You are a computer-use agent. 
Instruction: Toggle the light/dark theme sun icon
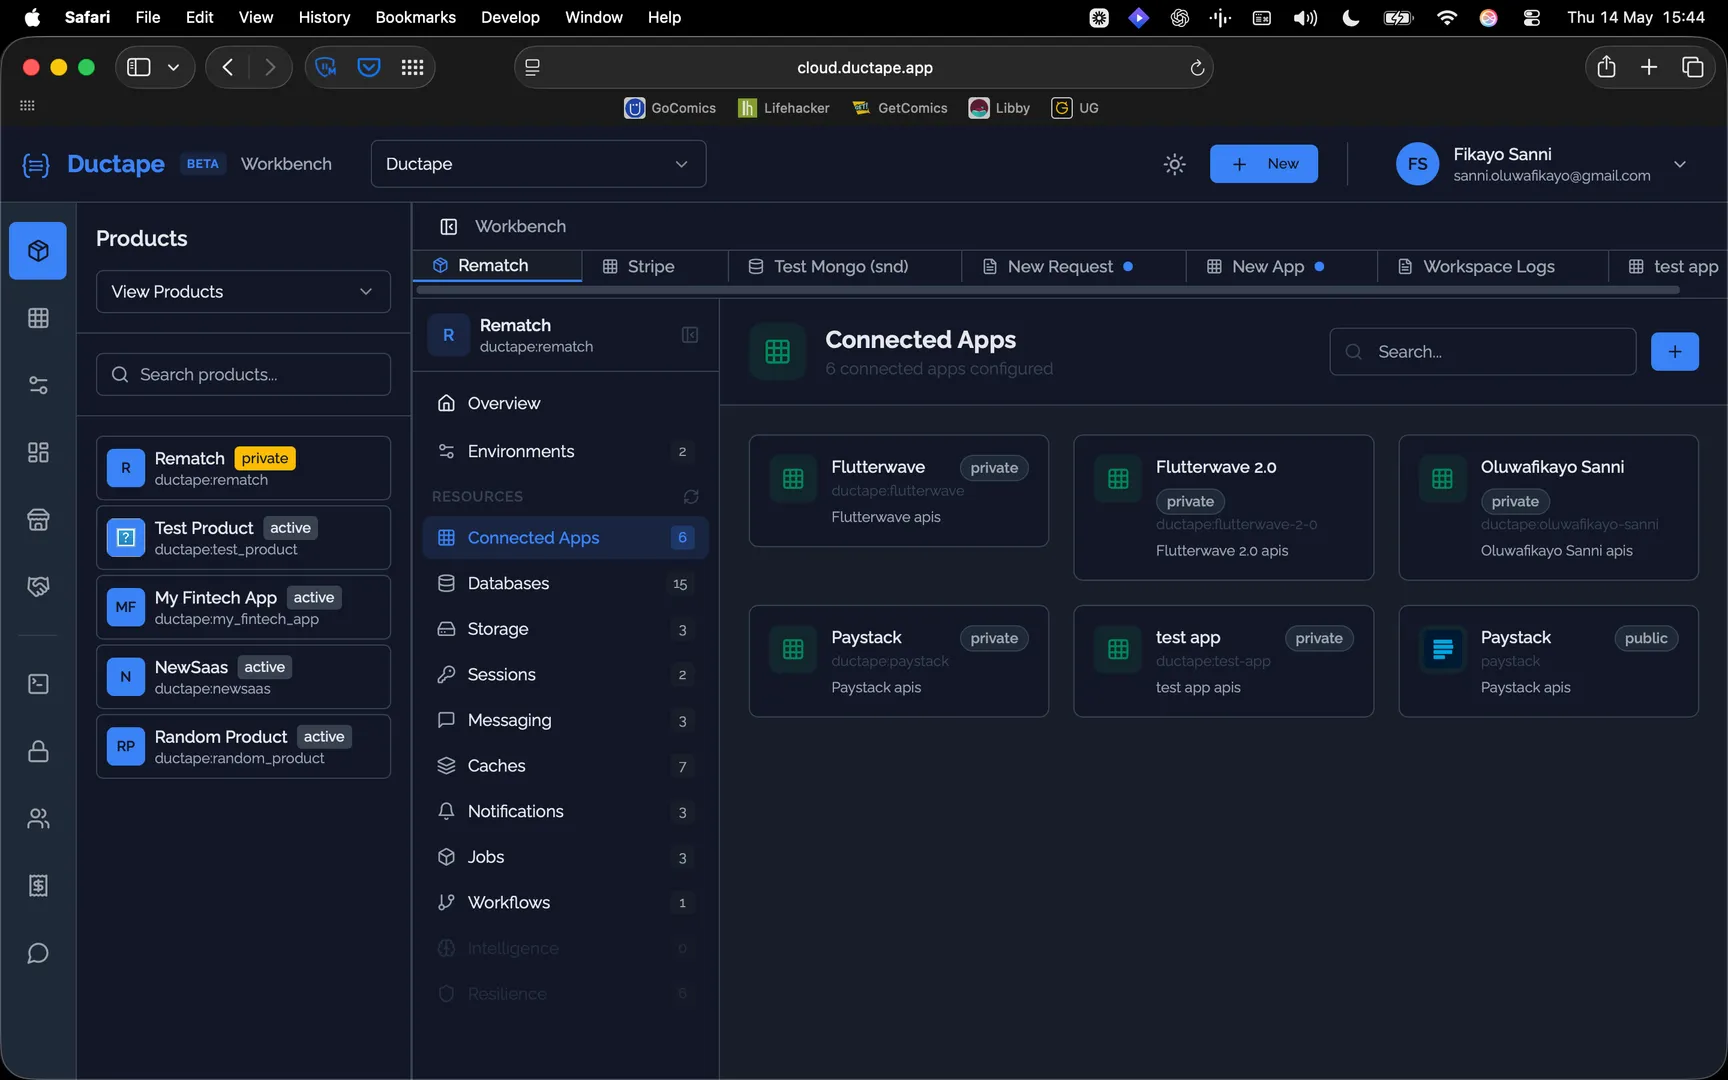pos(1175,164)
